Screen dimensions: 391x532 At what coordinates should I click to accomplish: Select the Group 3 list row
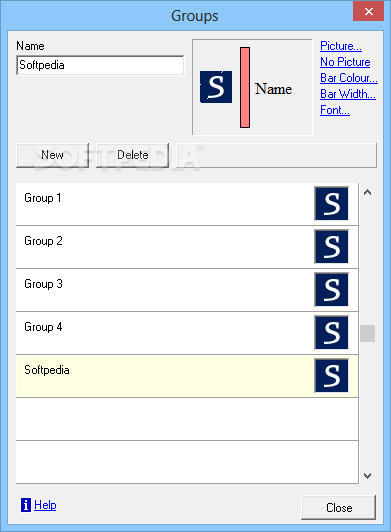[187, 290]
